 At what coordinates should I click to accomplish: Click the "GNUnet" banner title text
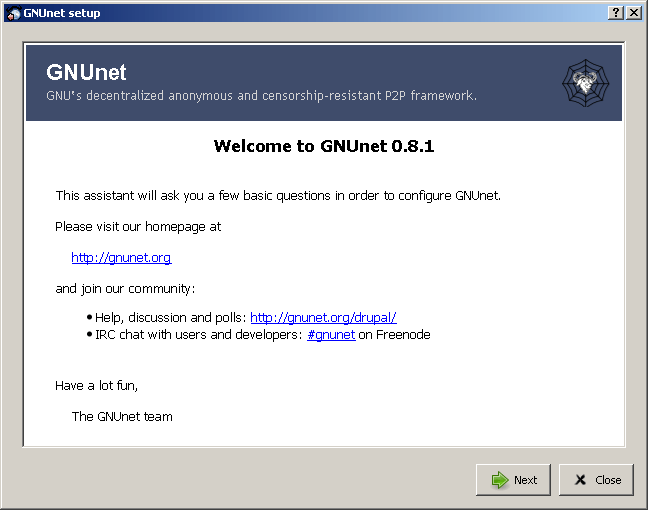(x=86, y=72)
